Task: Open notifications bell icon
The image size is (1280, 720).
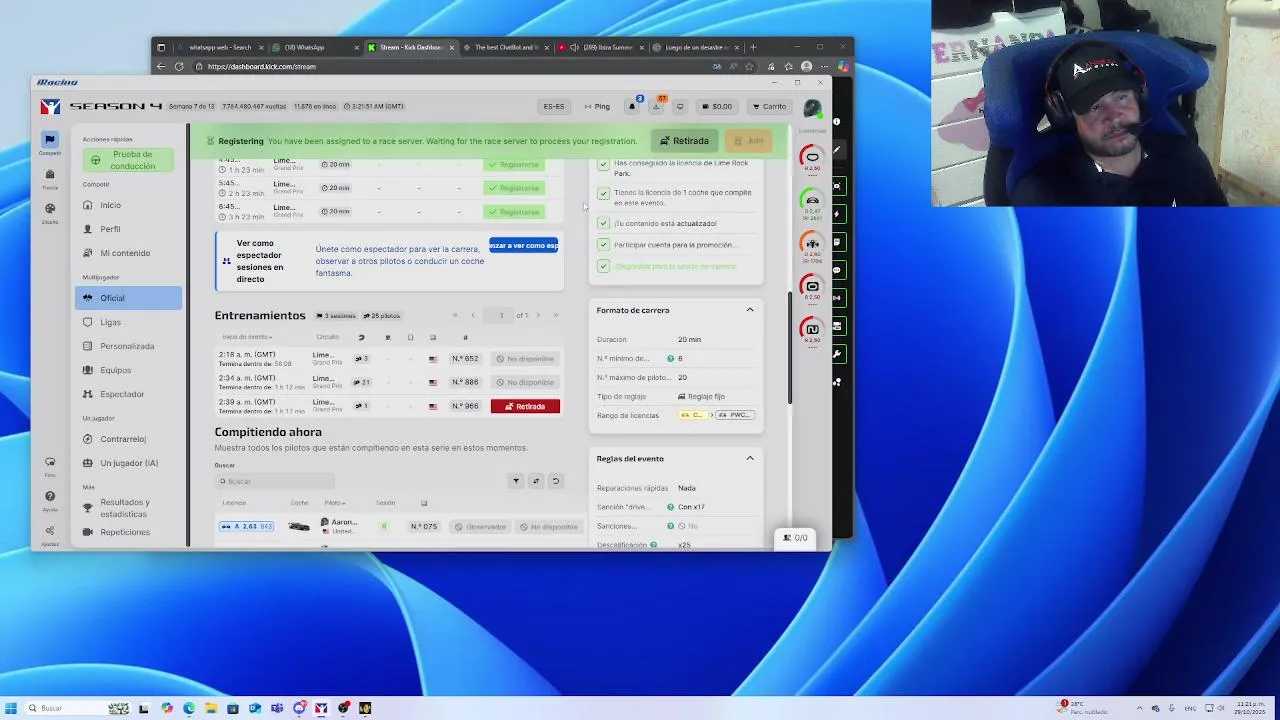Action: coord(632,106)
